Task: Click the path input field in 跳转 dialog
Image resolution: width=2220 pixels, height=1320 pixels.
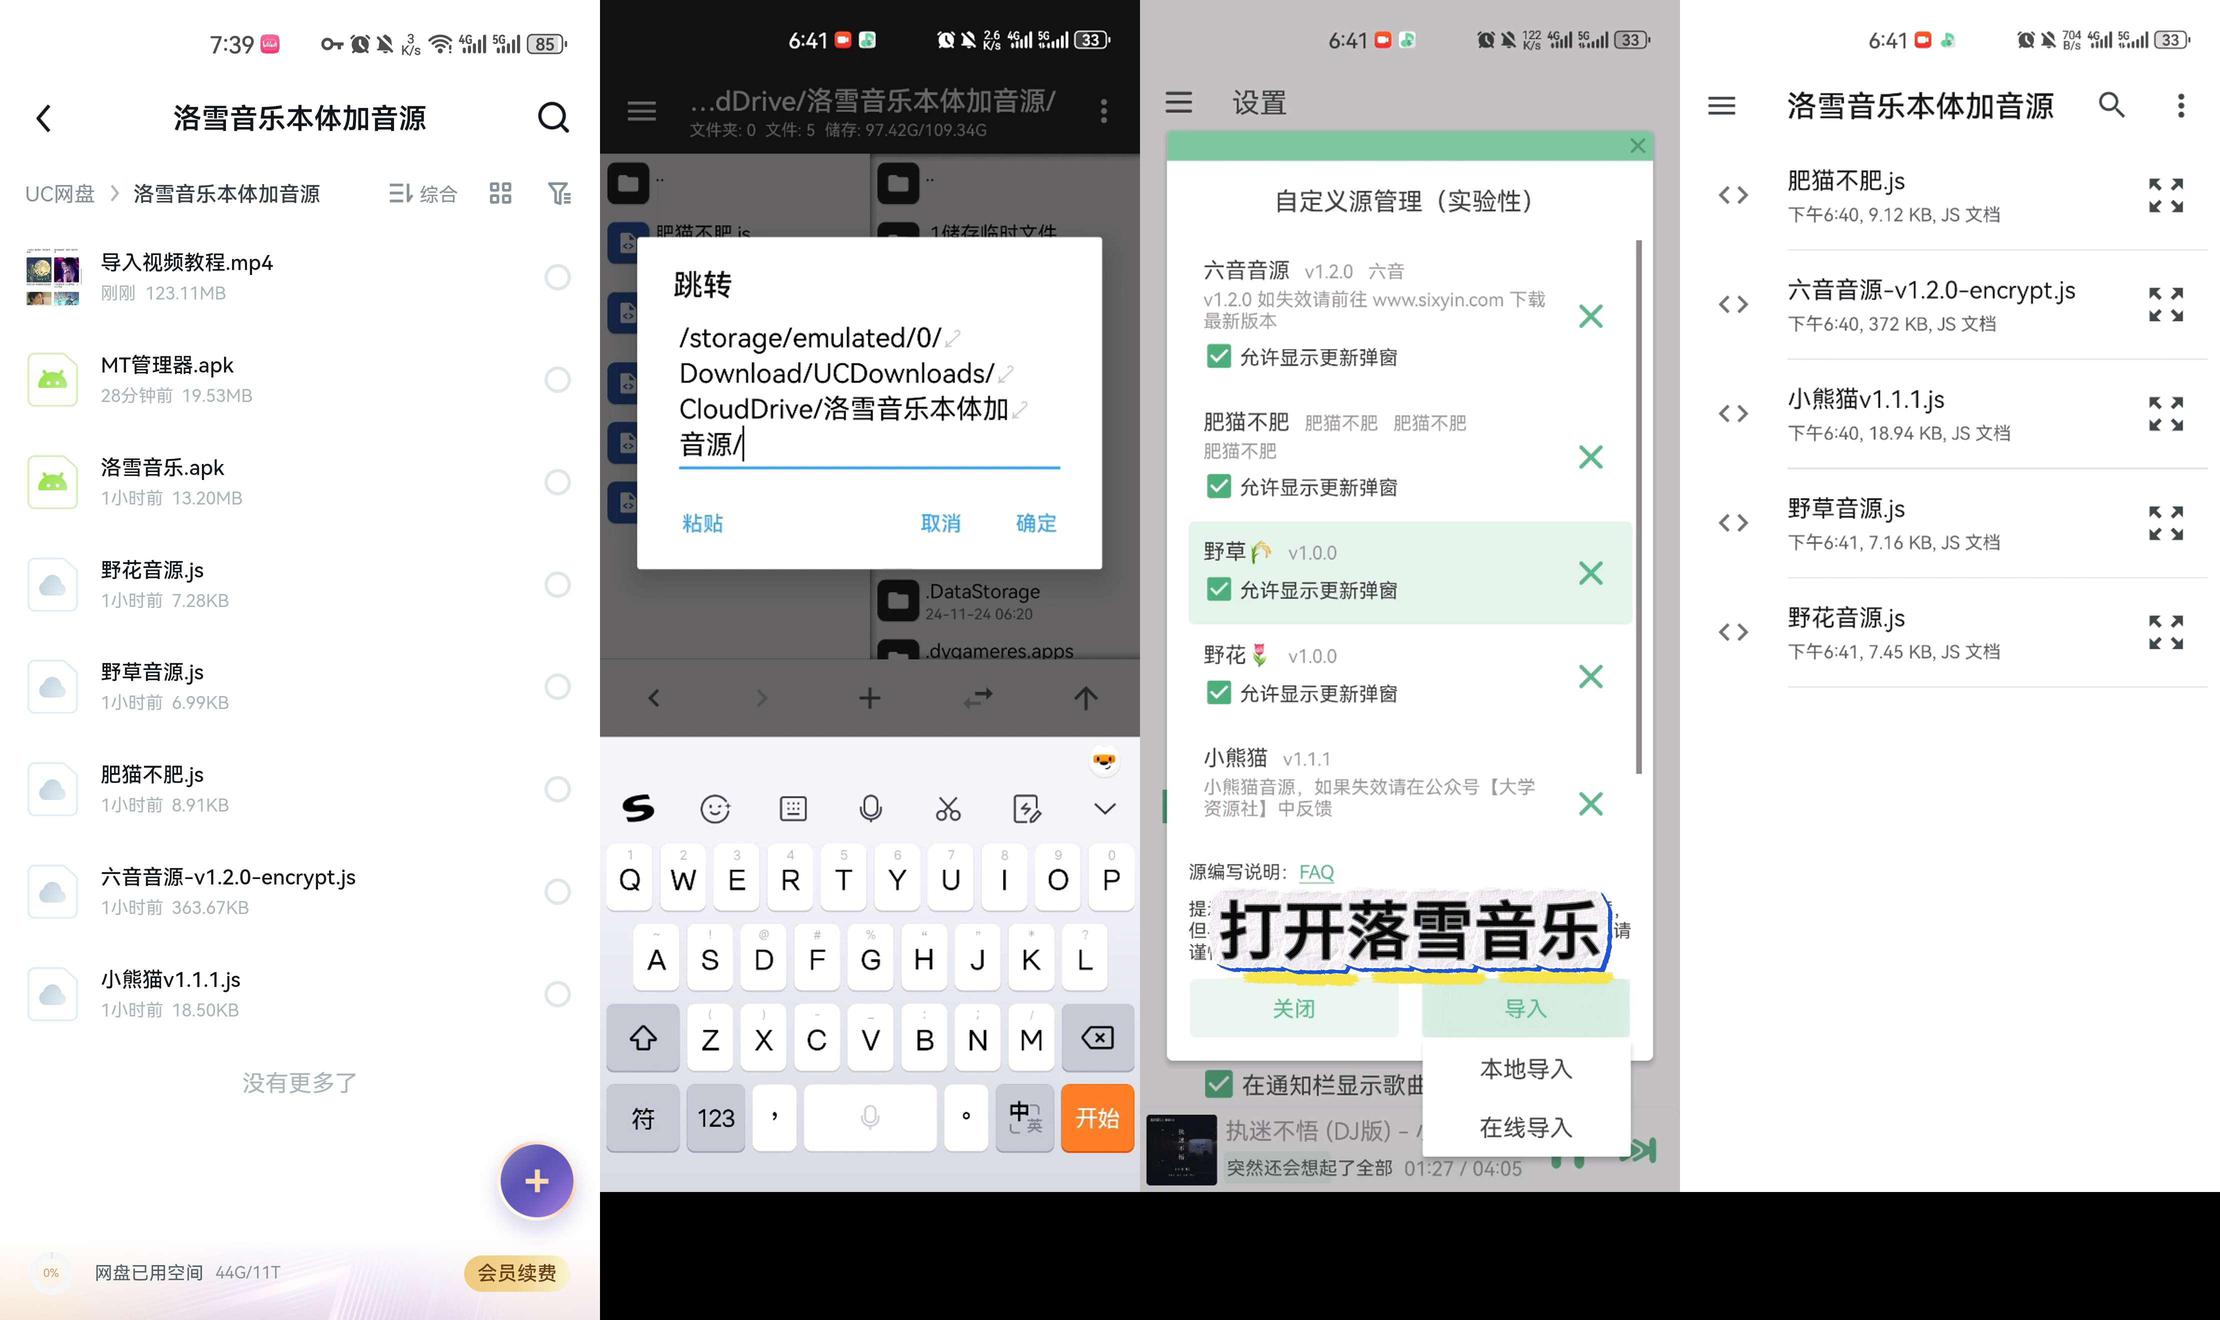Action: pyautogui.click(x=869, y=392)
